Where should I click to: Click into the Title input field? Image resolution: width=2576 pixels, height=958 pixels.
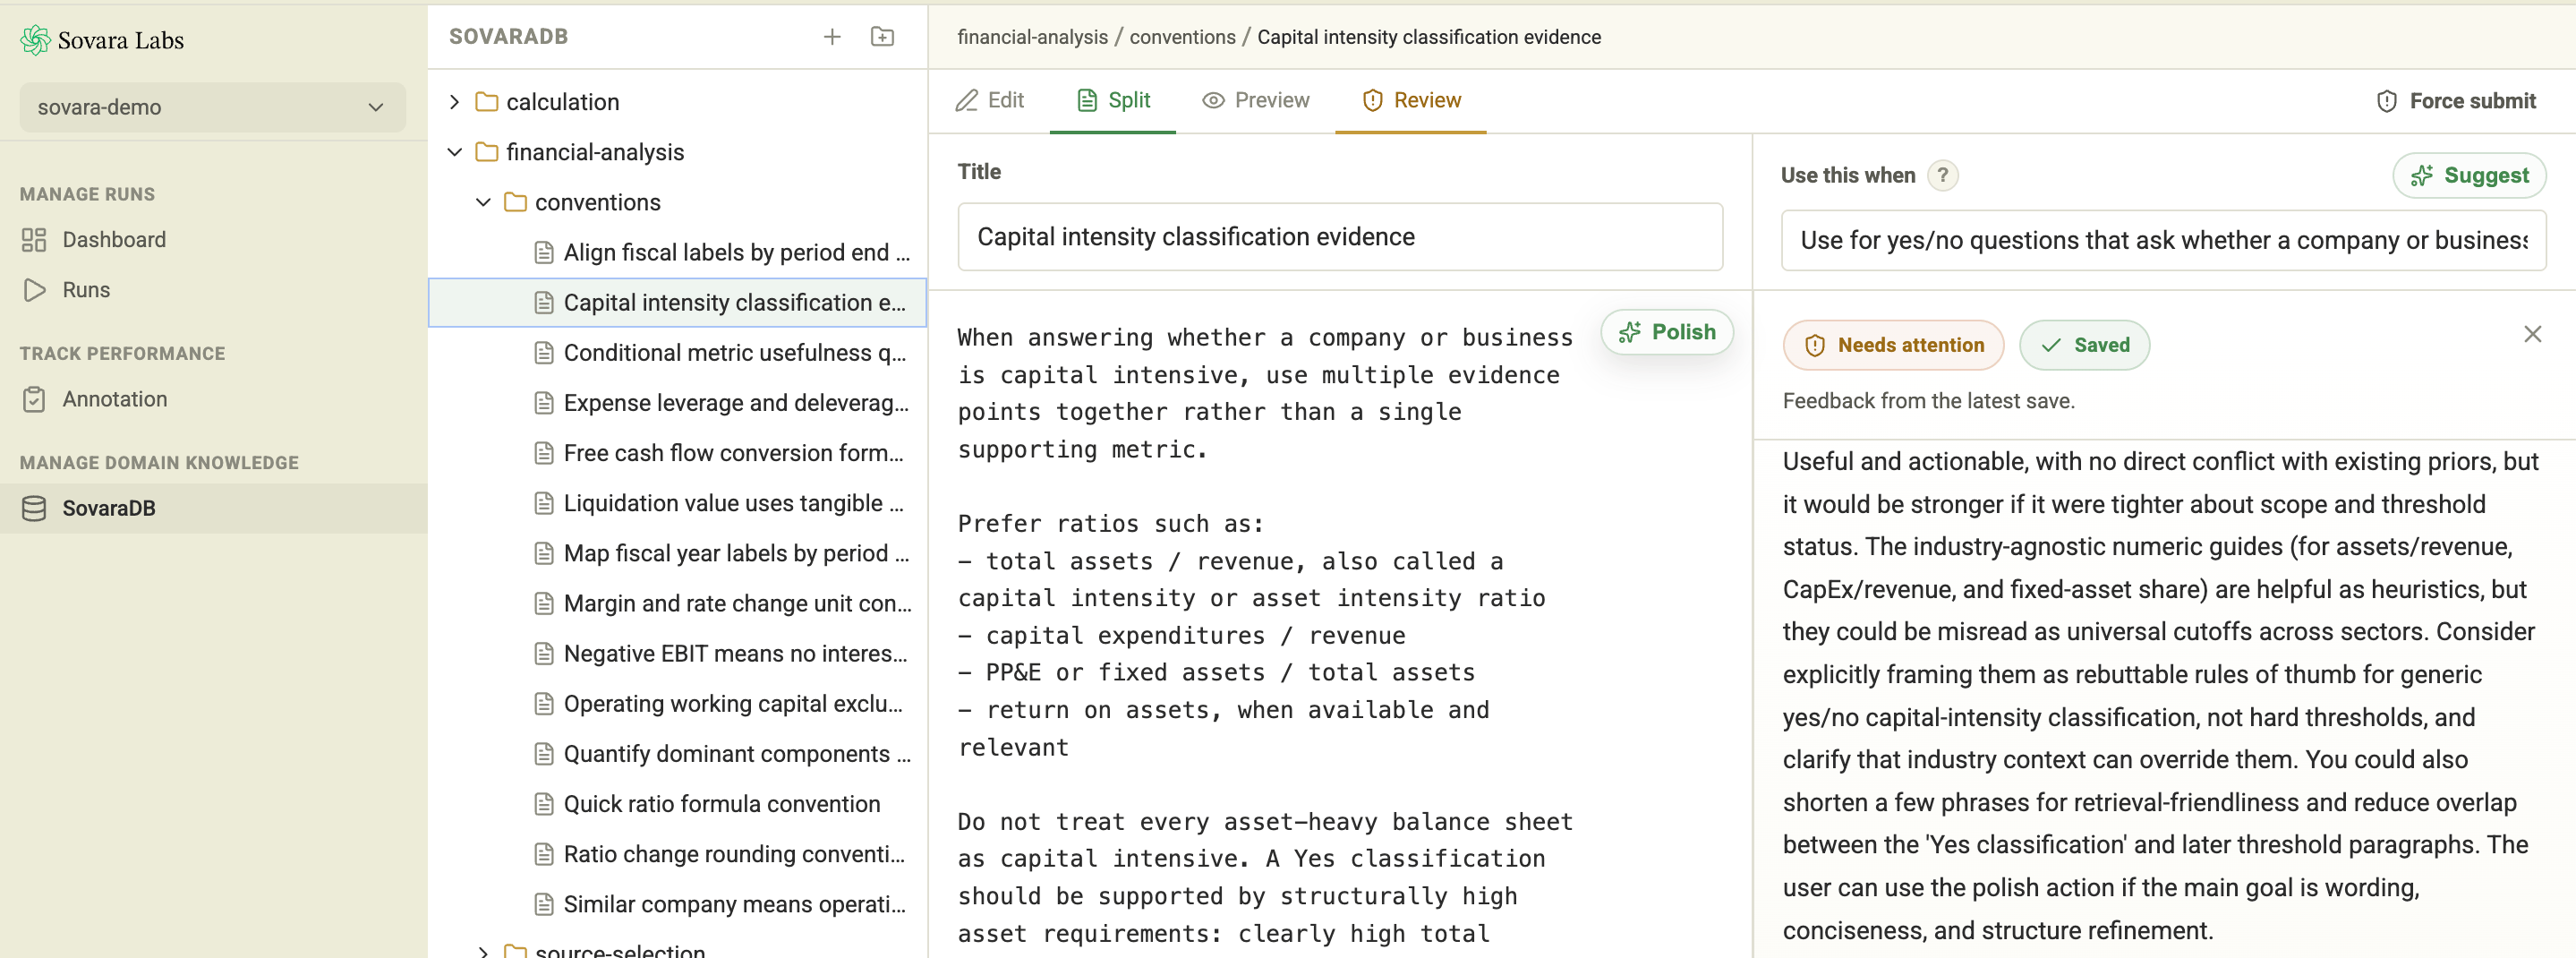coord(1340,237)
